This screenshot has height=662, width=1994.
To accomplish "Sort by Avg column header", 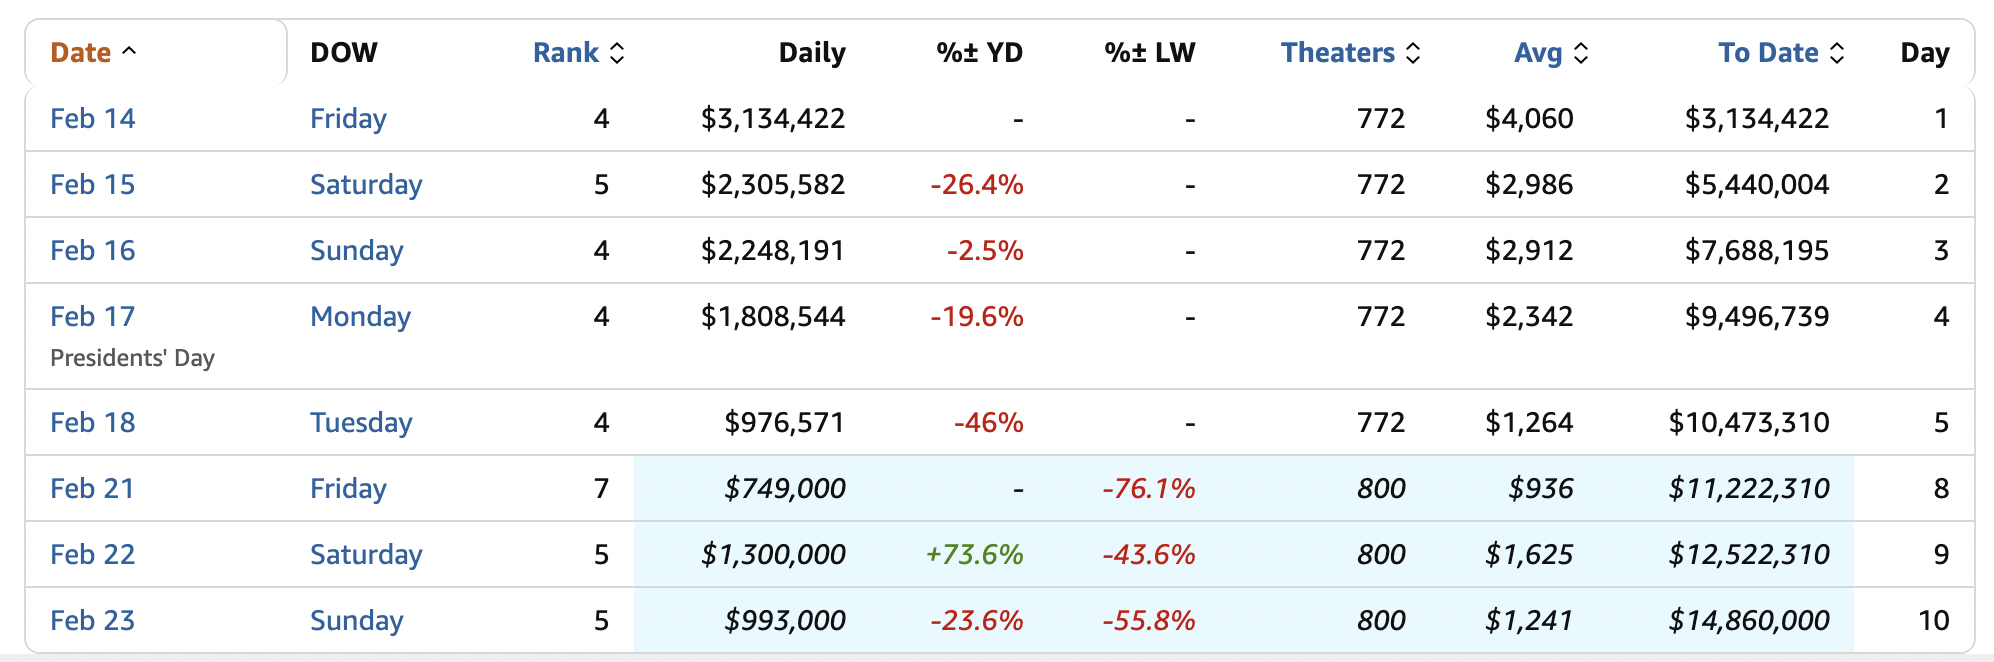I will click(x=1537, y=53).
